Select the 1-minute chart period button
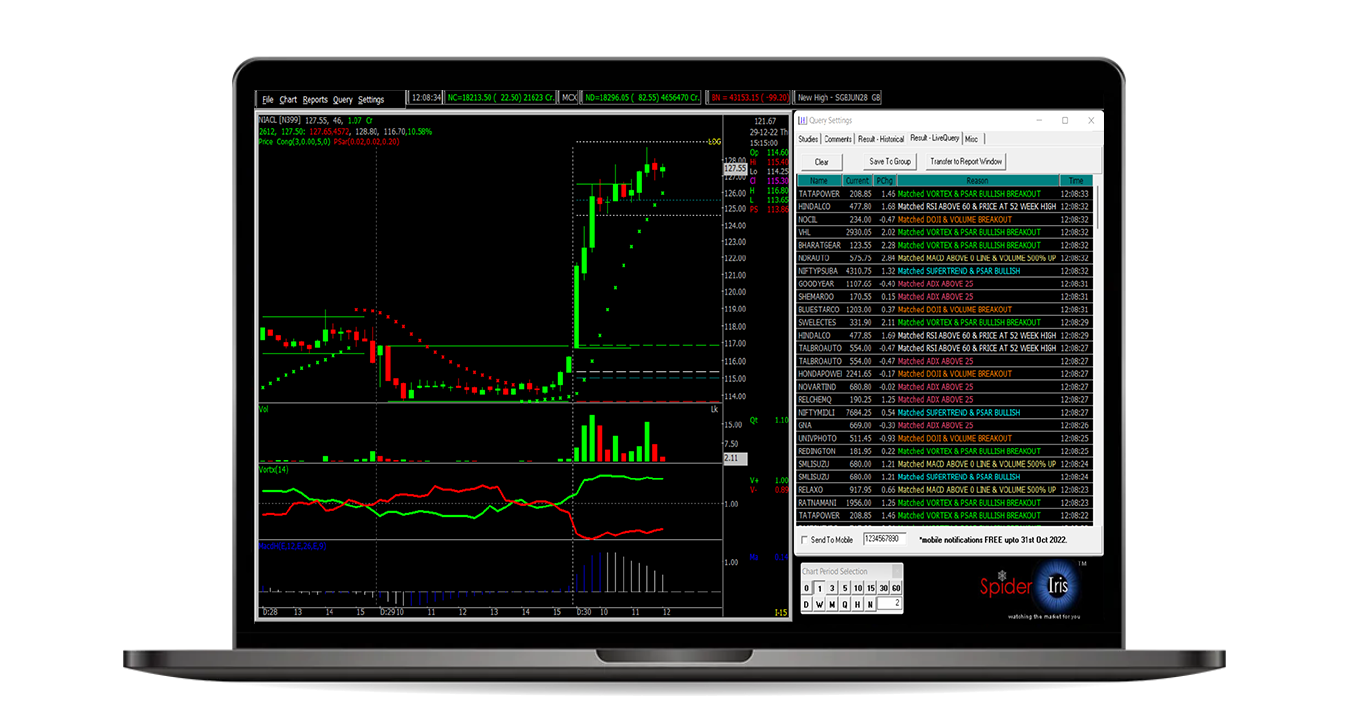The height and width of the screenshot is (728, 1366). click(x=820, y=588)
